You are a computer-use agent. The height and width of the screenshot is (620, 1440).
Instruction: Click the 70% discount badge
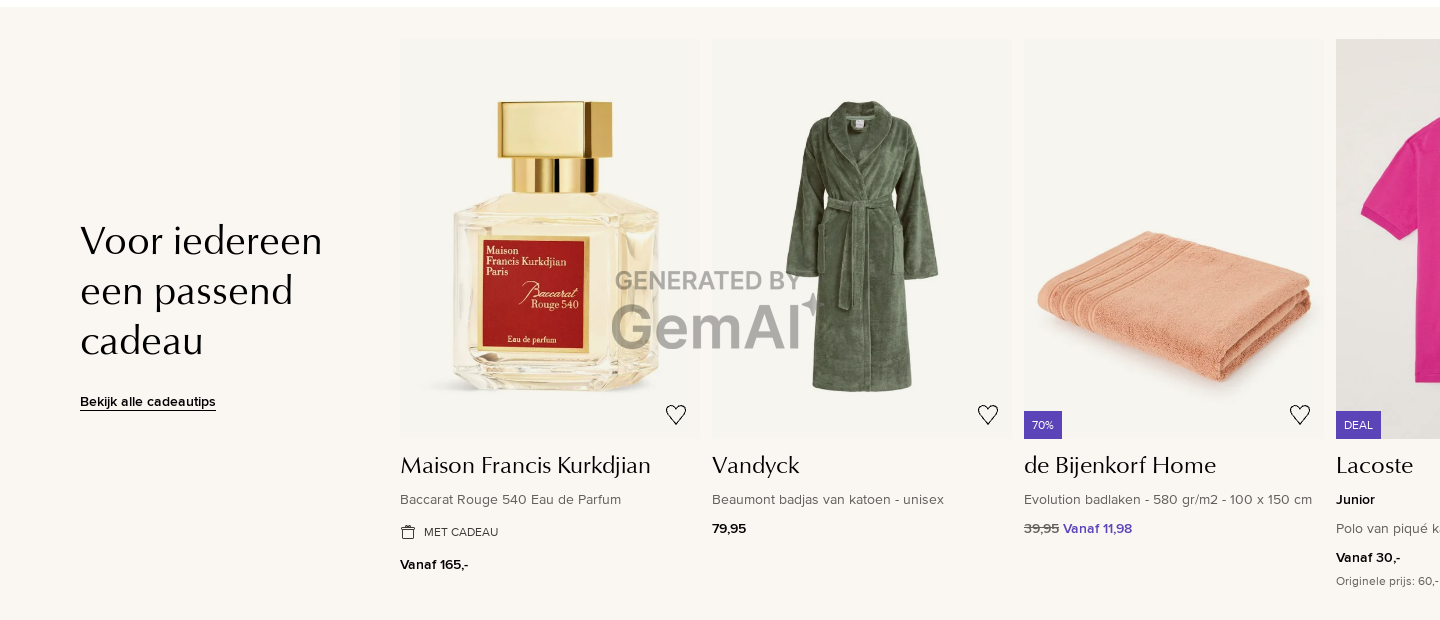(1043, 425)
